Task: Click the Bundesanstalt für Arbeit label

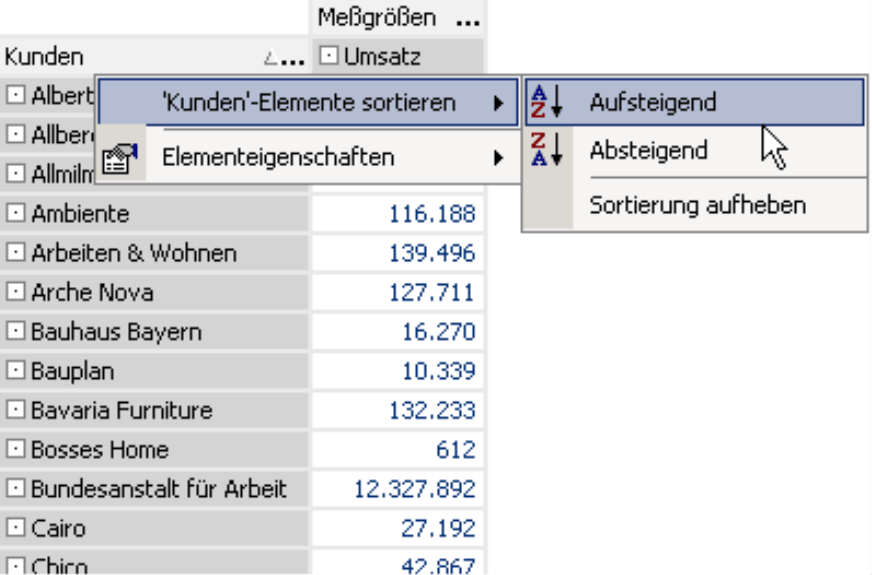Action: [158, 489]
